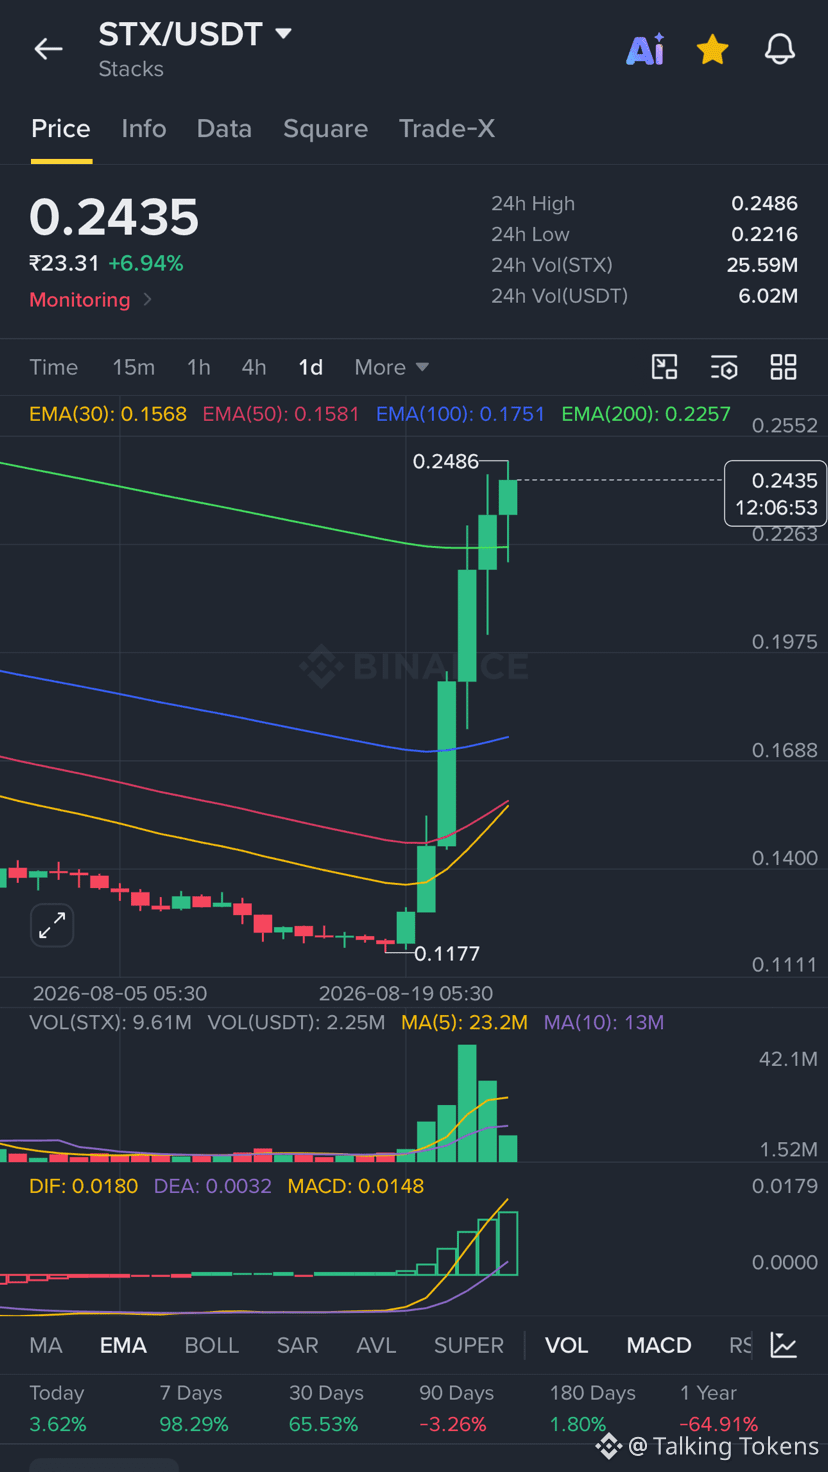Select the 1h chart interval
Screen dimensions: 828x1472
(199, 367)
